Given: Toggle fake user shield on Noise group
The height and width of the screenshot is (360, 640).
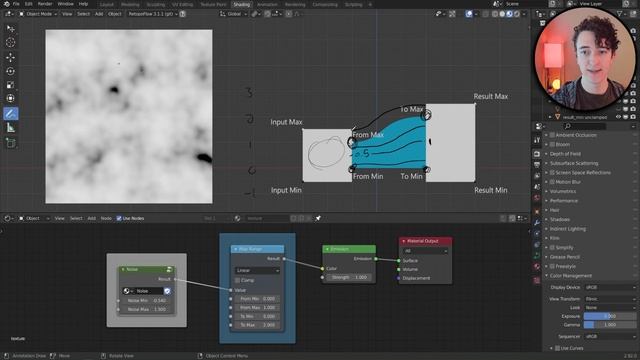Looking at the screenshot, I should [x=167, y=291].
